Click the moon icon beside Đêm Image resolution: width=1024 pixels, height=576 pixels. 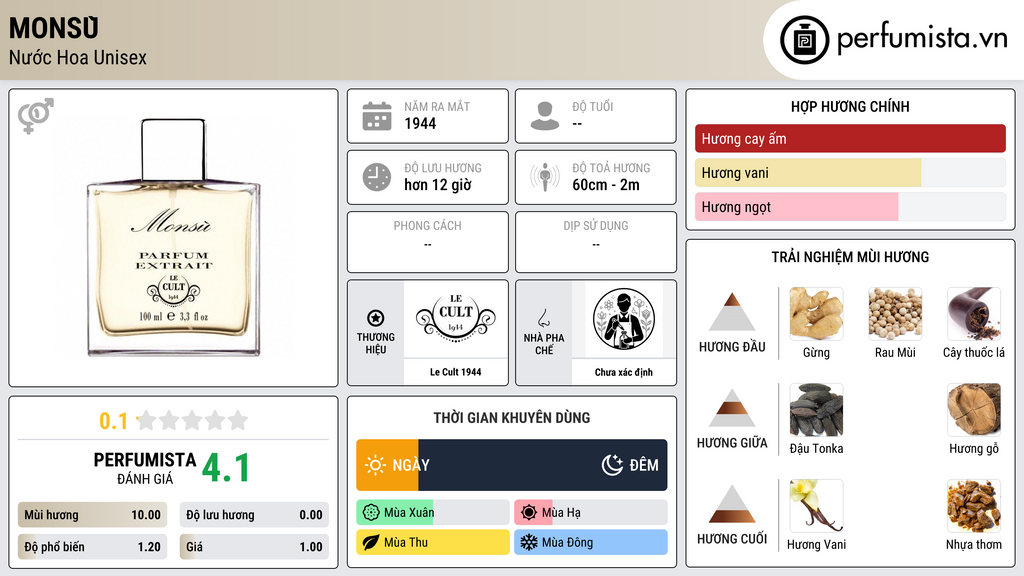pos(612,465)
